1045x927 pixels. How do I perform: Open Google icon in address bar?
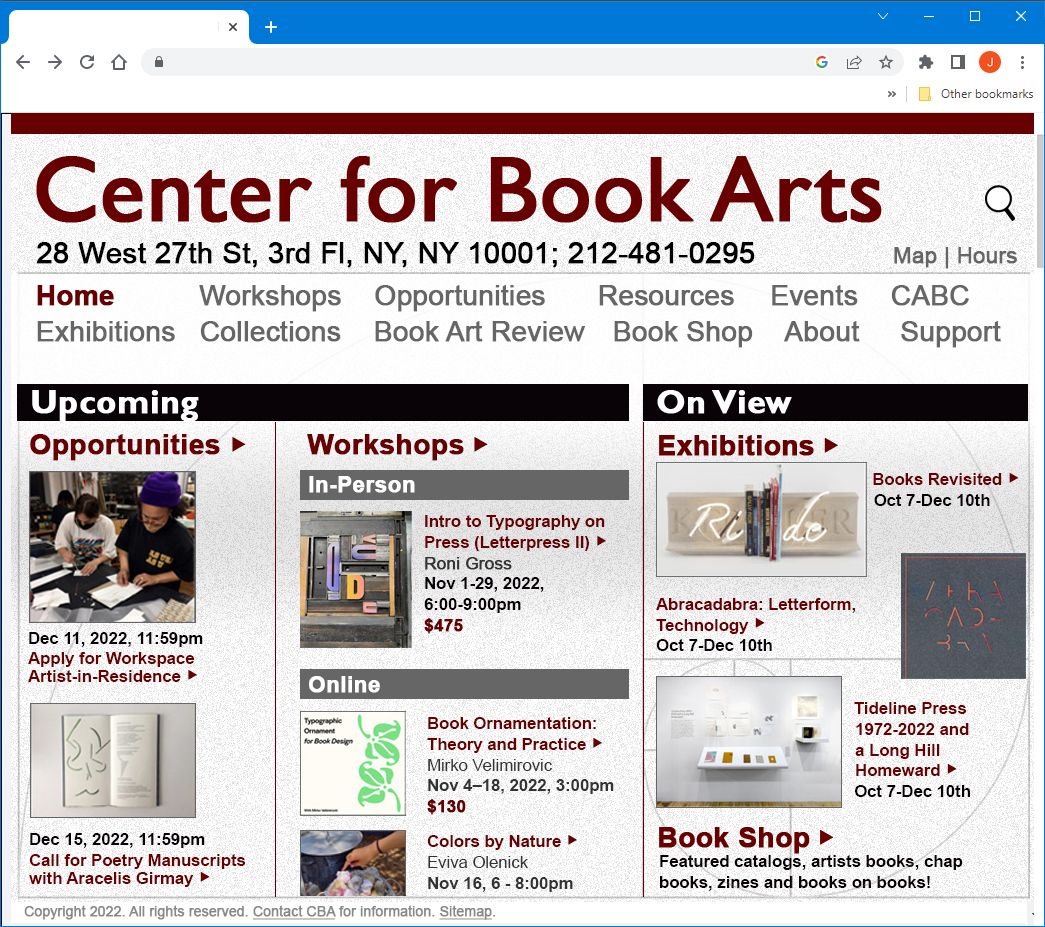pos(822,62)
